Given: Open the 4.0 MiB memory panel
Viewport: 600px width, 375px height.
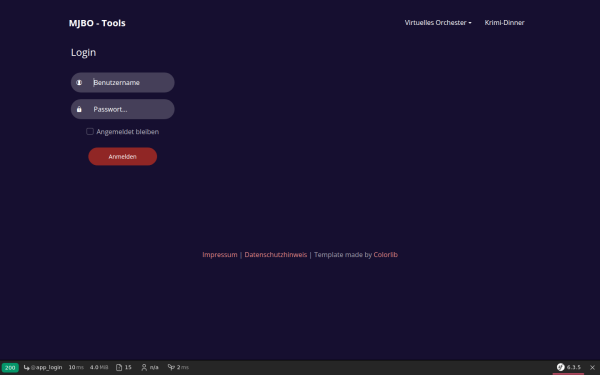Looking at the screenshot, I should [x=99, y=367].
